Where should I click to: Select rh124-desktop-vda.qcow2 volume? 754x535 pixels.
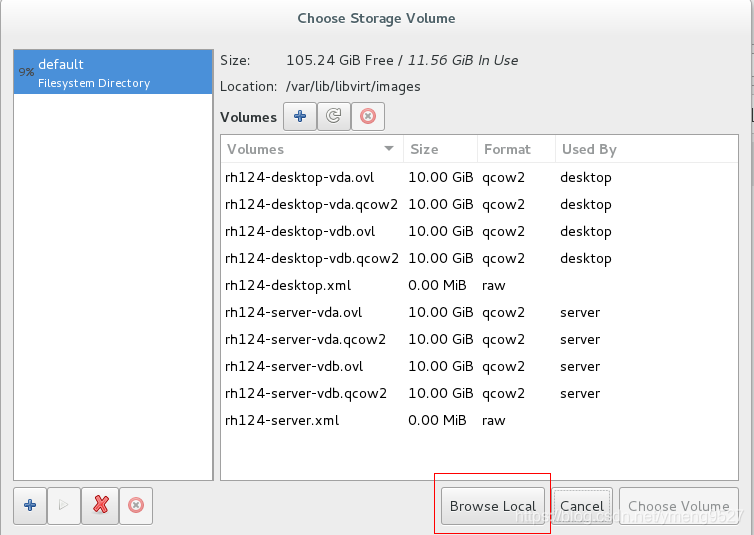479,204
